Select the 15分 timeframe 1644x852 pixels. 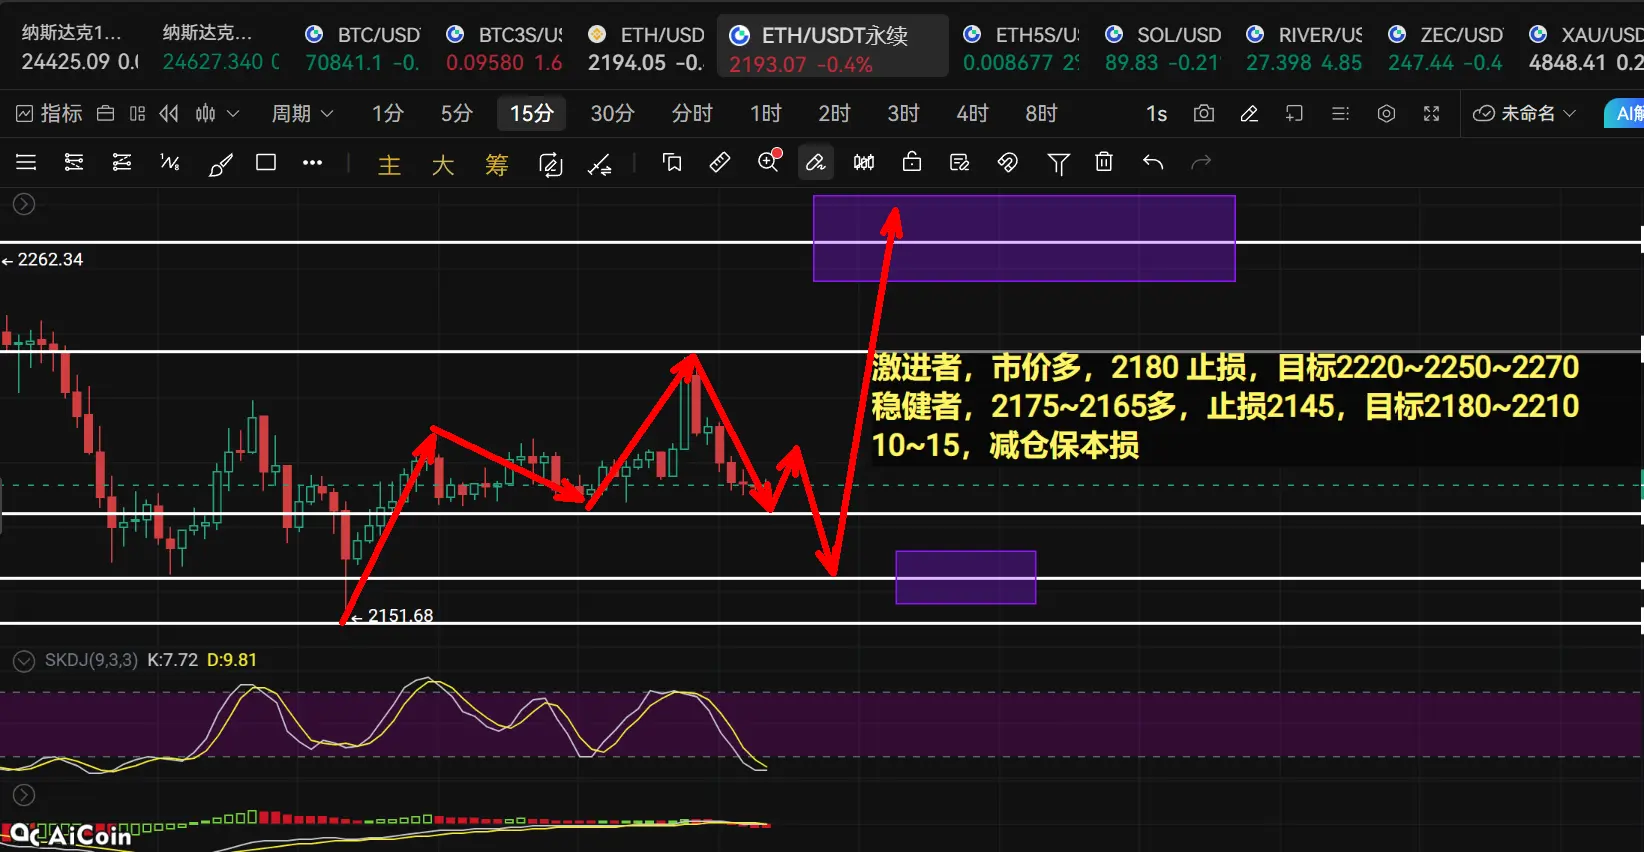pos(531,114)
